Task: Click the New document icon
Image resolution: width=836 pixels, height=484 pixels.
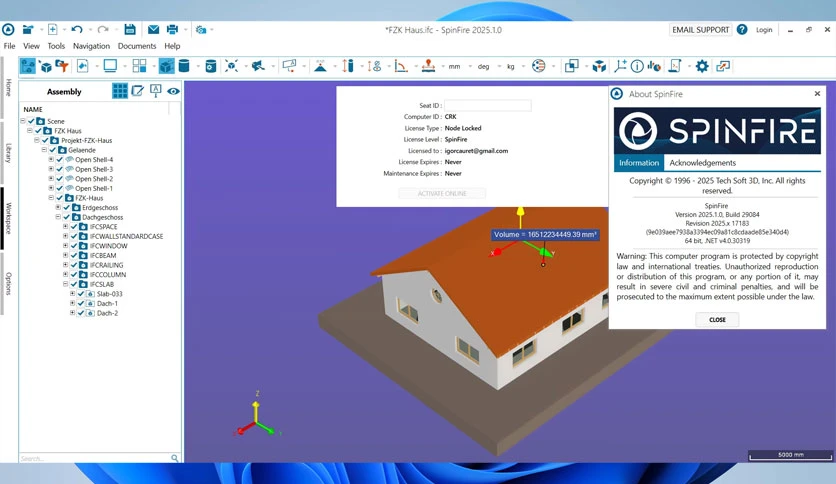Action: pos(53,30)
